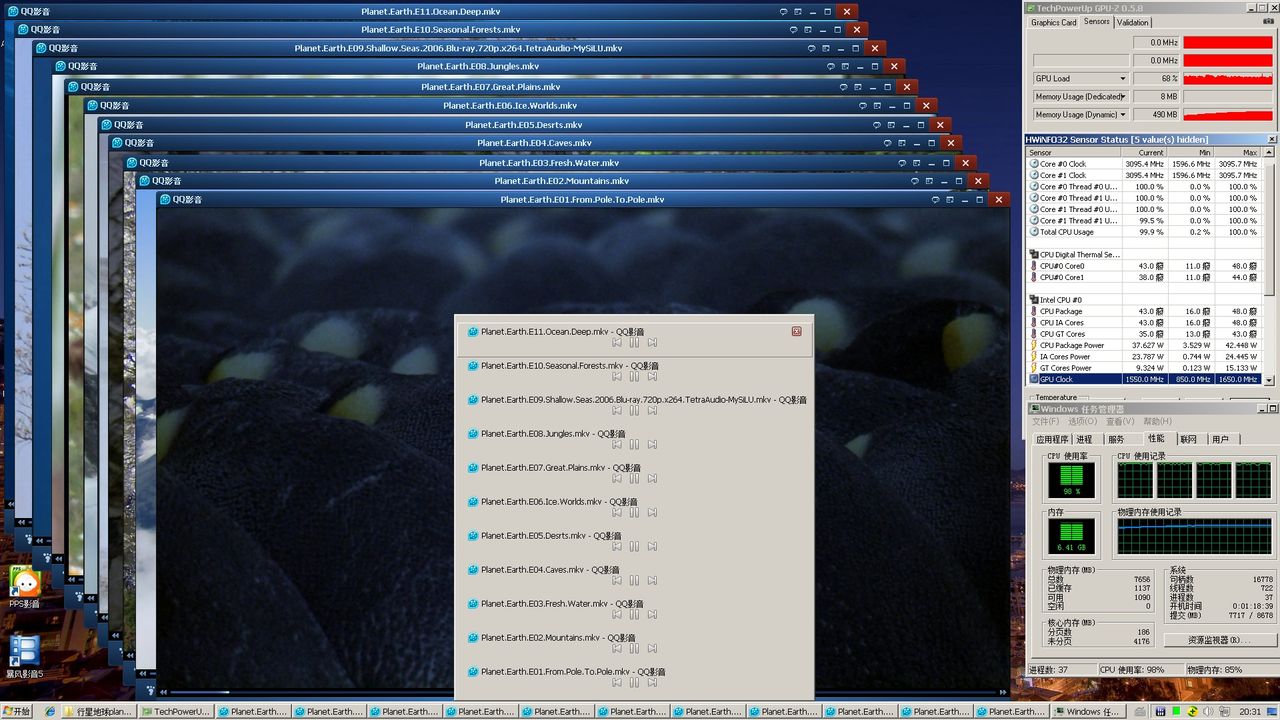Pause the E02.Mountains list entry

coord(634,649)
